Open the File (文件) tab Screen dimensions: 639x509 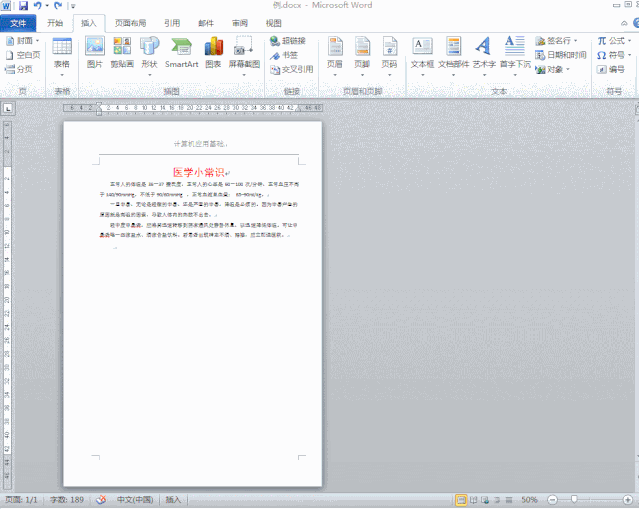[18, 23]
